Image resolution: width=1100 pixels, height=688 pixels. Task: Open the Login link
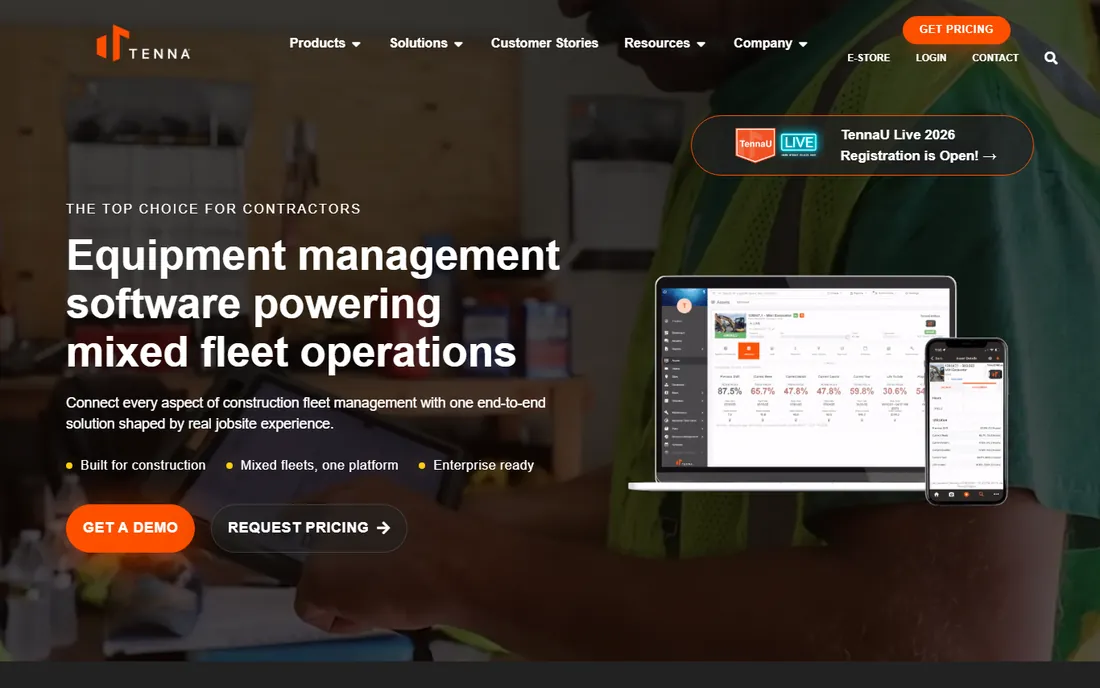coord(931,58)
